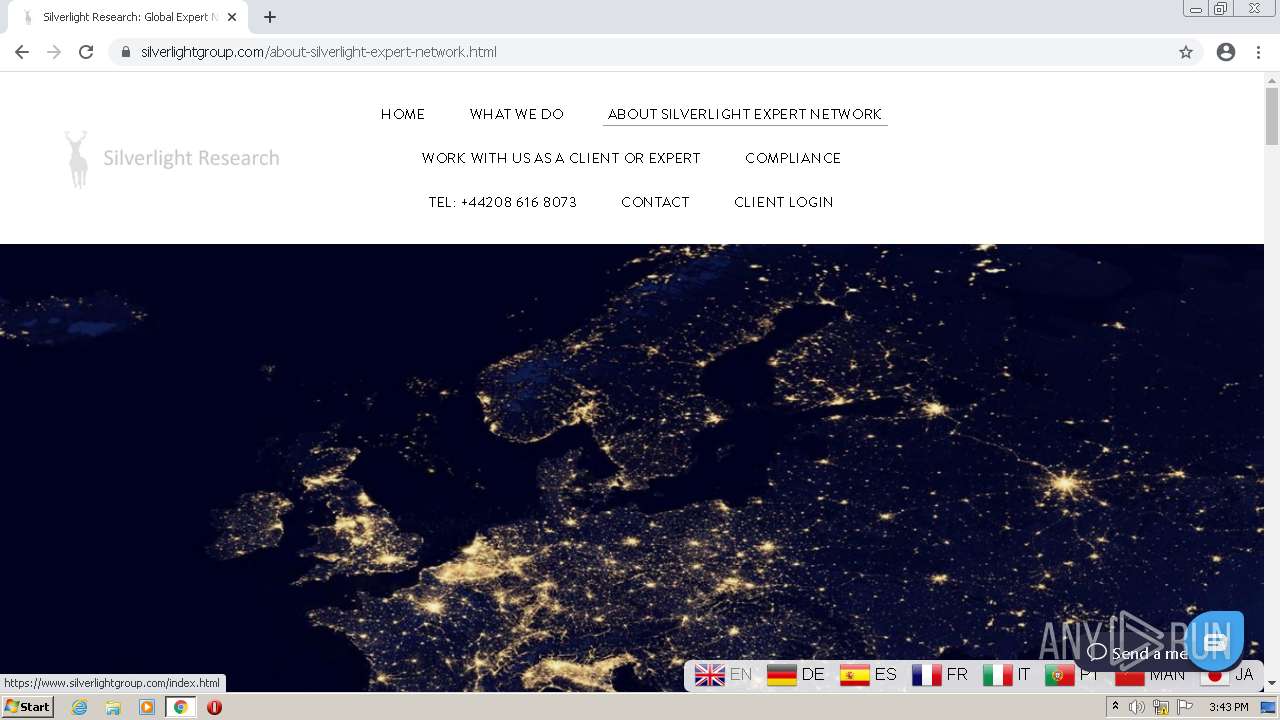This screenshot has width=1280, height=720.
Task: Click the scrollbar down arrow
Action: click(1272, 683)
